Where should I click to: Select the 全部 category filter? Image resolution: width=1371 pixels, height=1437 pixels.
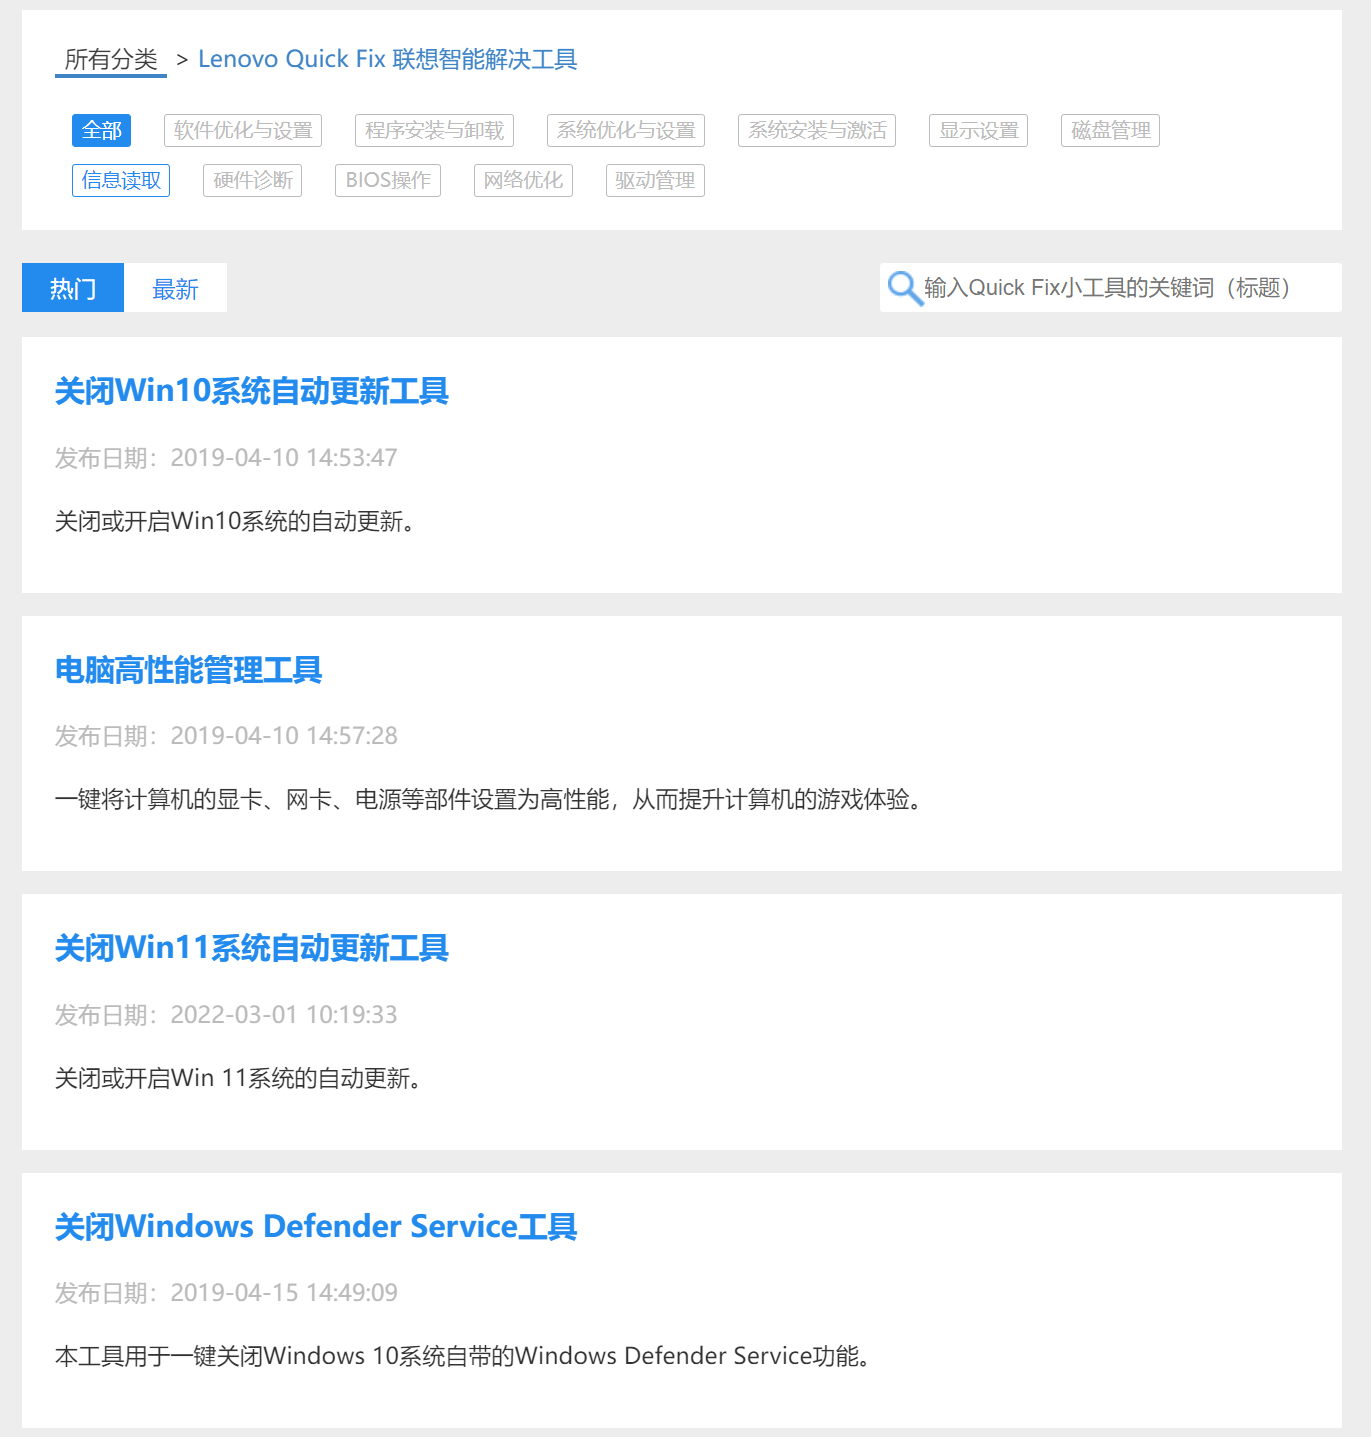click(x=102, y=130)
